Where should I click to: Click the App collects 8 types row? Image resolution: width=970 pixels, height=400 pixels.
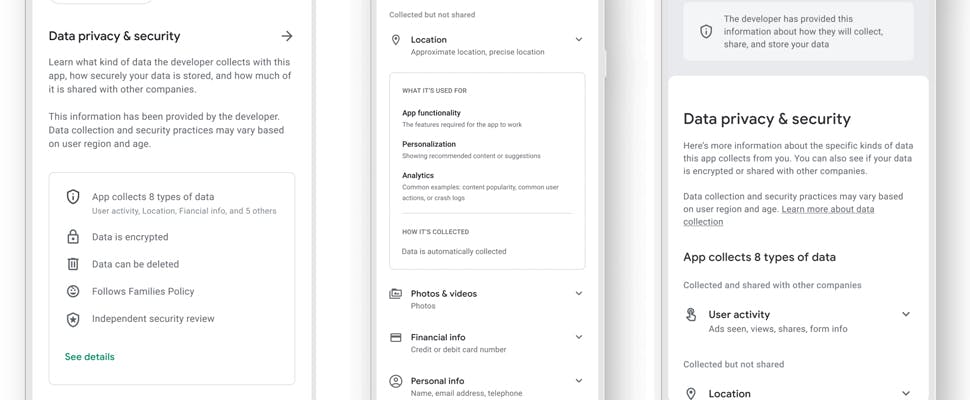(172, 203)
